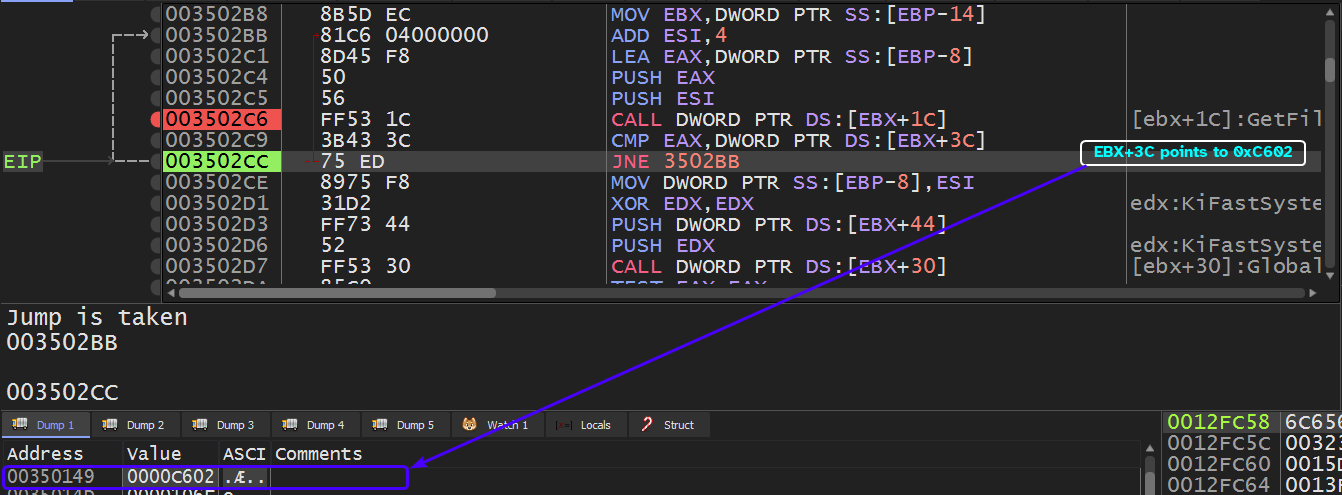This screenshot has width=1342, height=495.
Task: Open Dump 2 via its memory icon
Action: pos(110,425)
